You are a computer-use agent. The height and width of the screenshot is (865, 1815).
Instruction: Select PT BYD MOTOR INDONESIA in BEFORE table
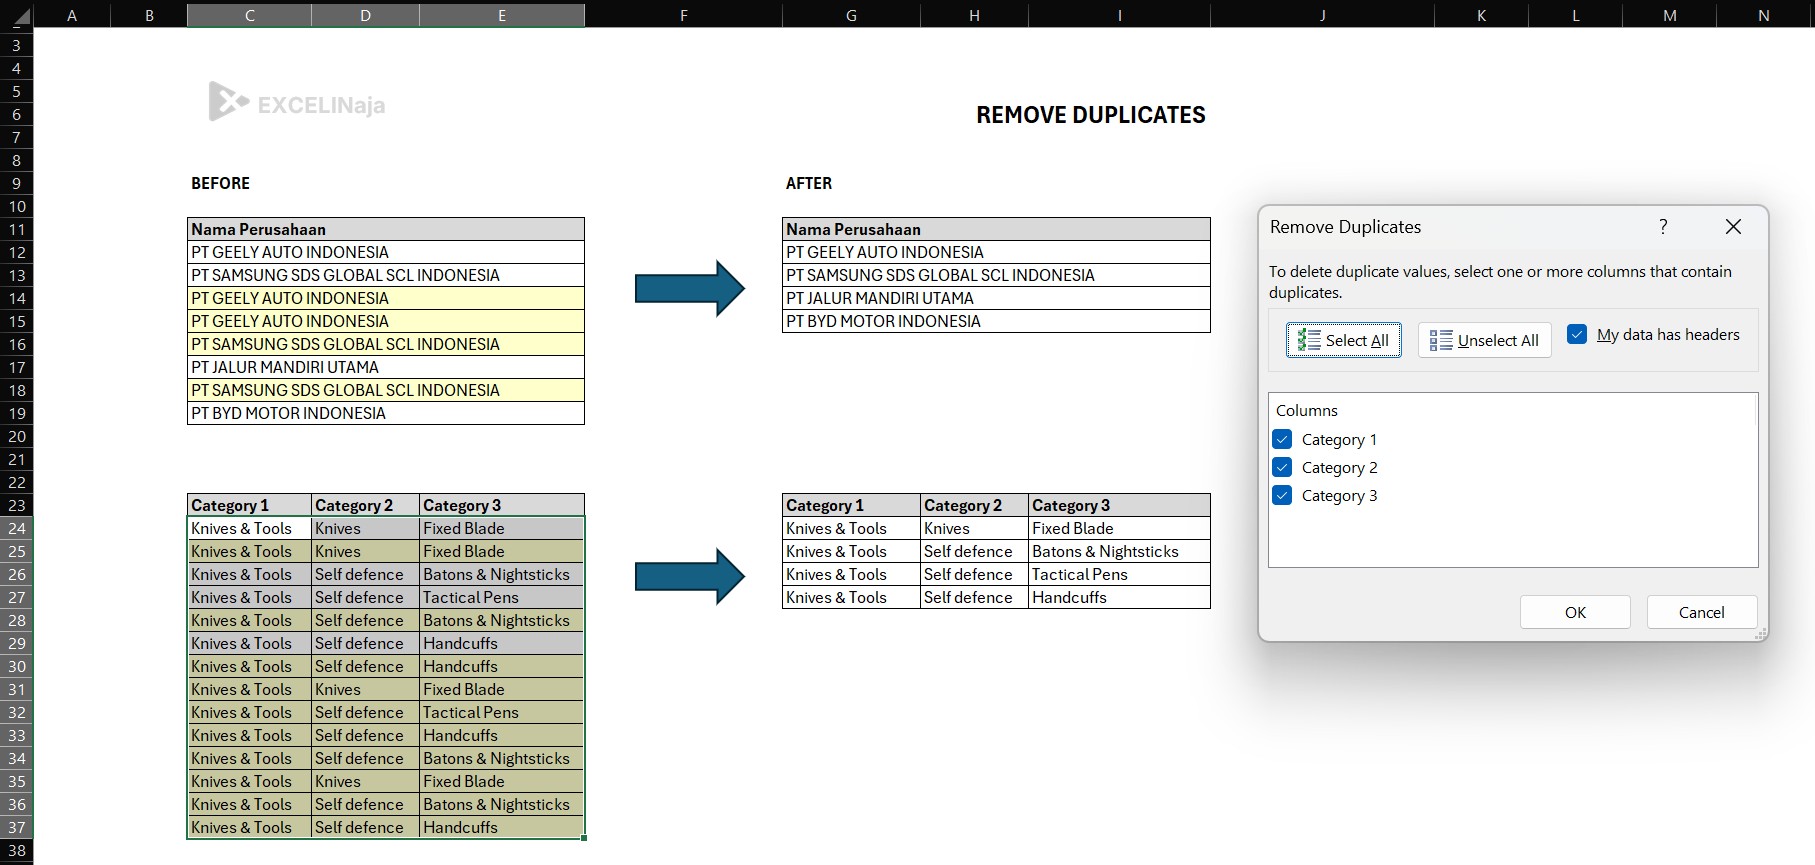point(386,413)
